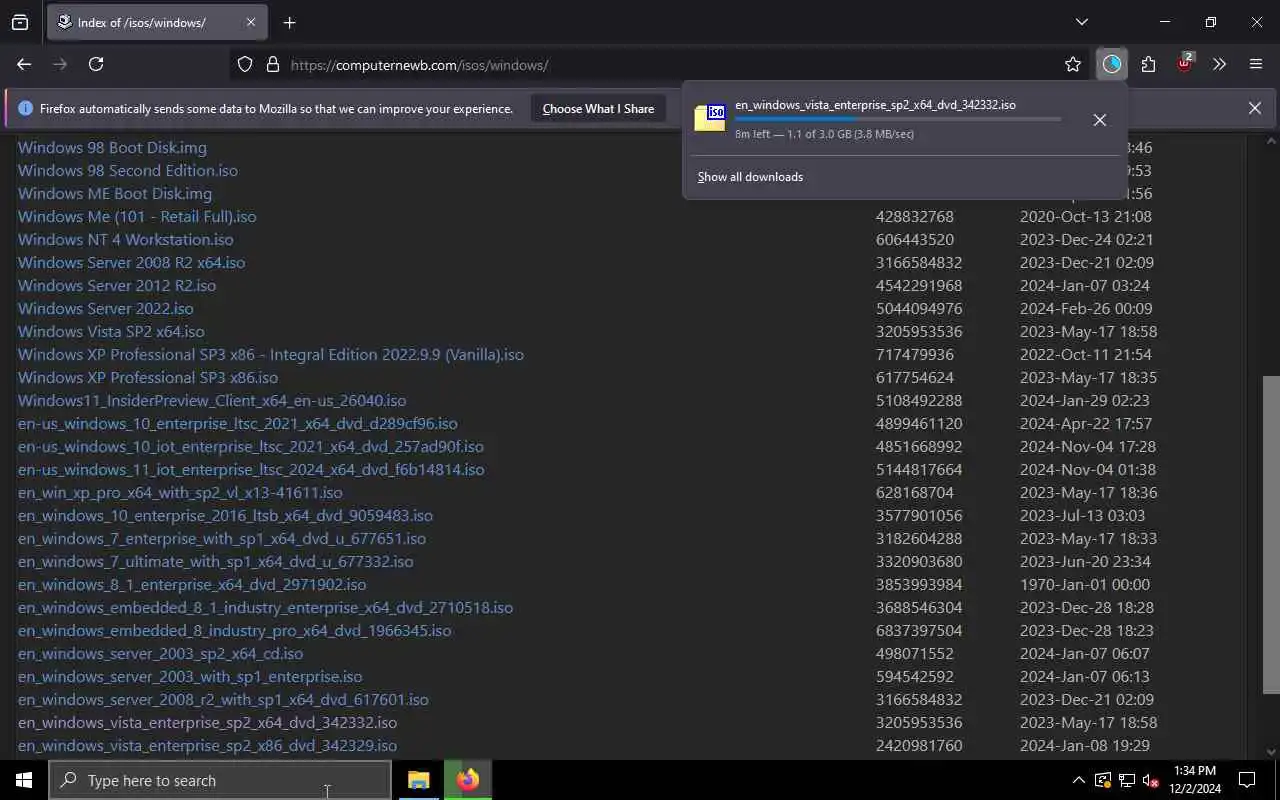Download Windows XP Professional SP3 x86.iso
Screen dimensions: 1280x800
(x=148, y=377)
